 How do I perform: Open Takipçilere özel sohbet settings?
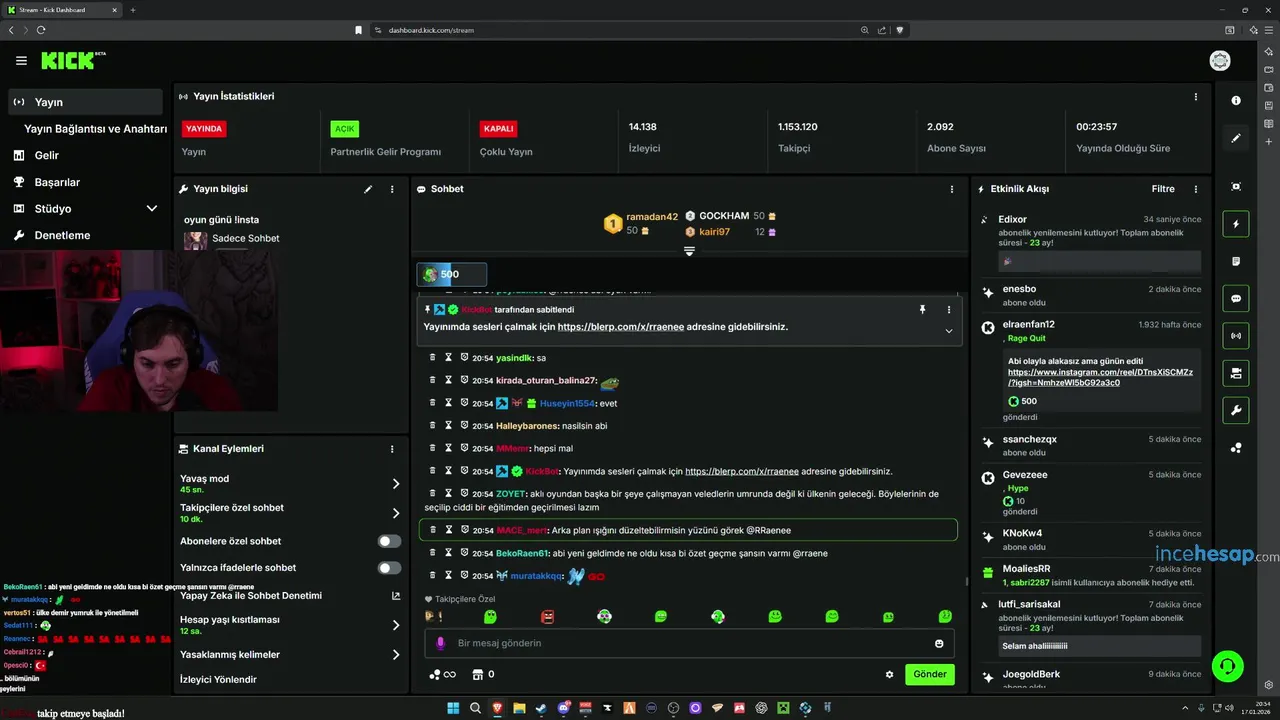coord(290,513)
